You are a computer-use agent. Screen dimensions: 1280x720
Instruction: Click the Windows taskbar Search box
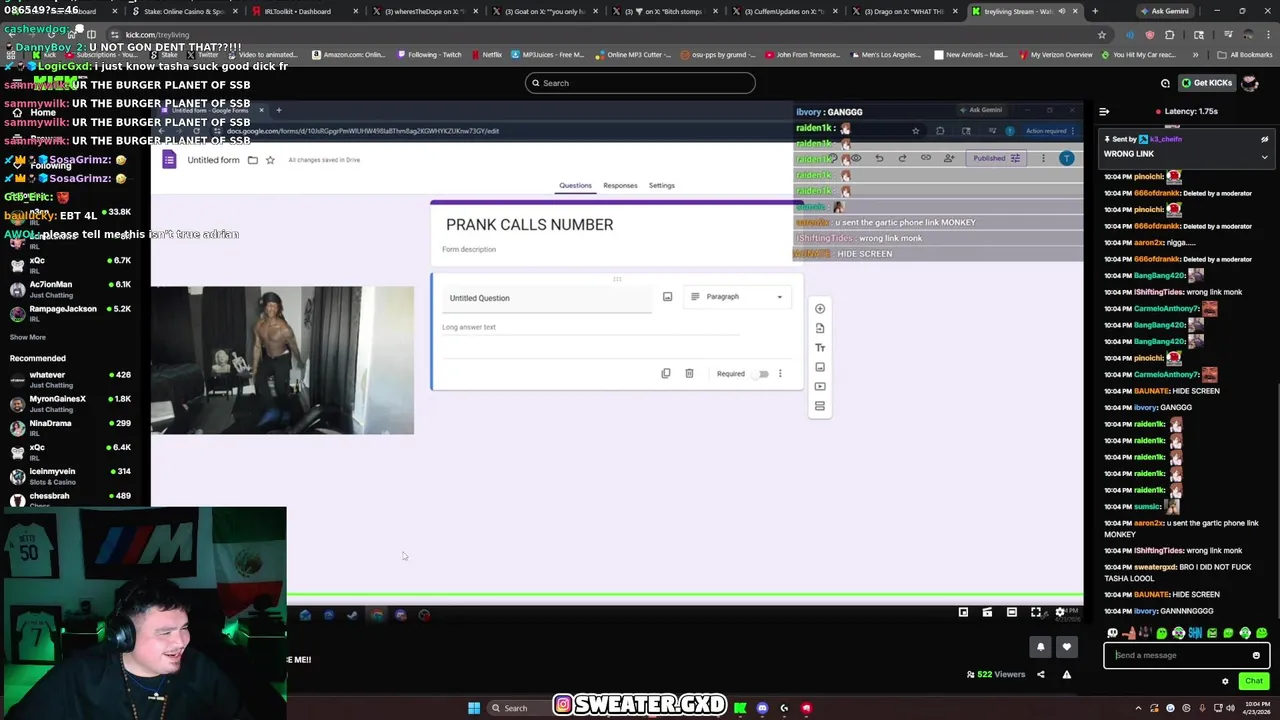pos(516,708)
